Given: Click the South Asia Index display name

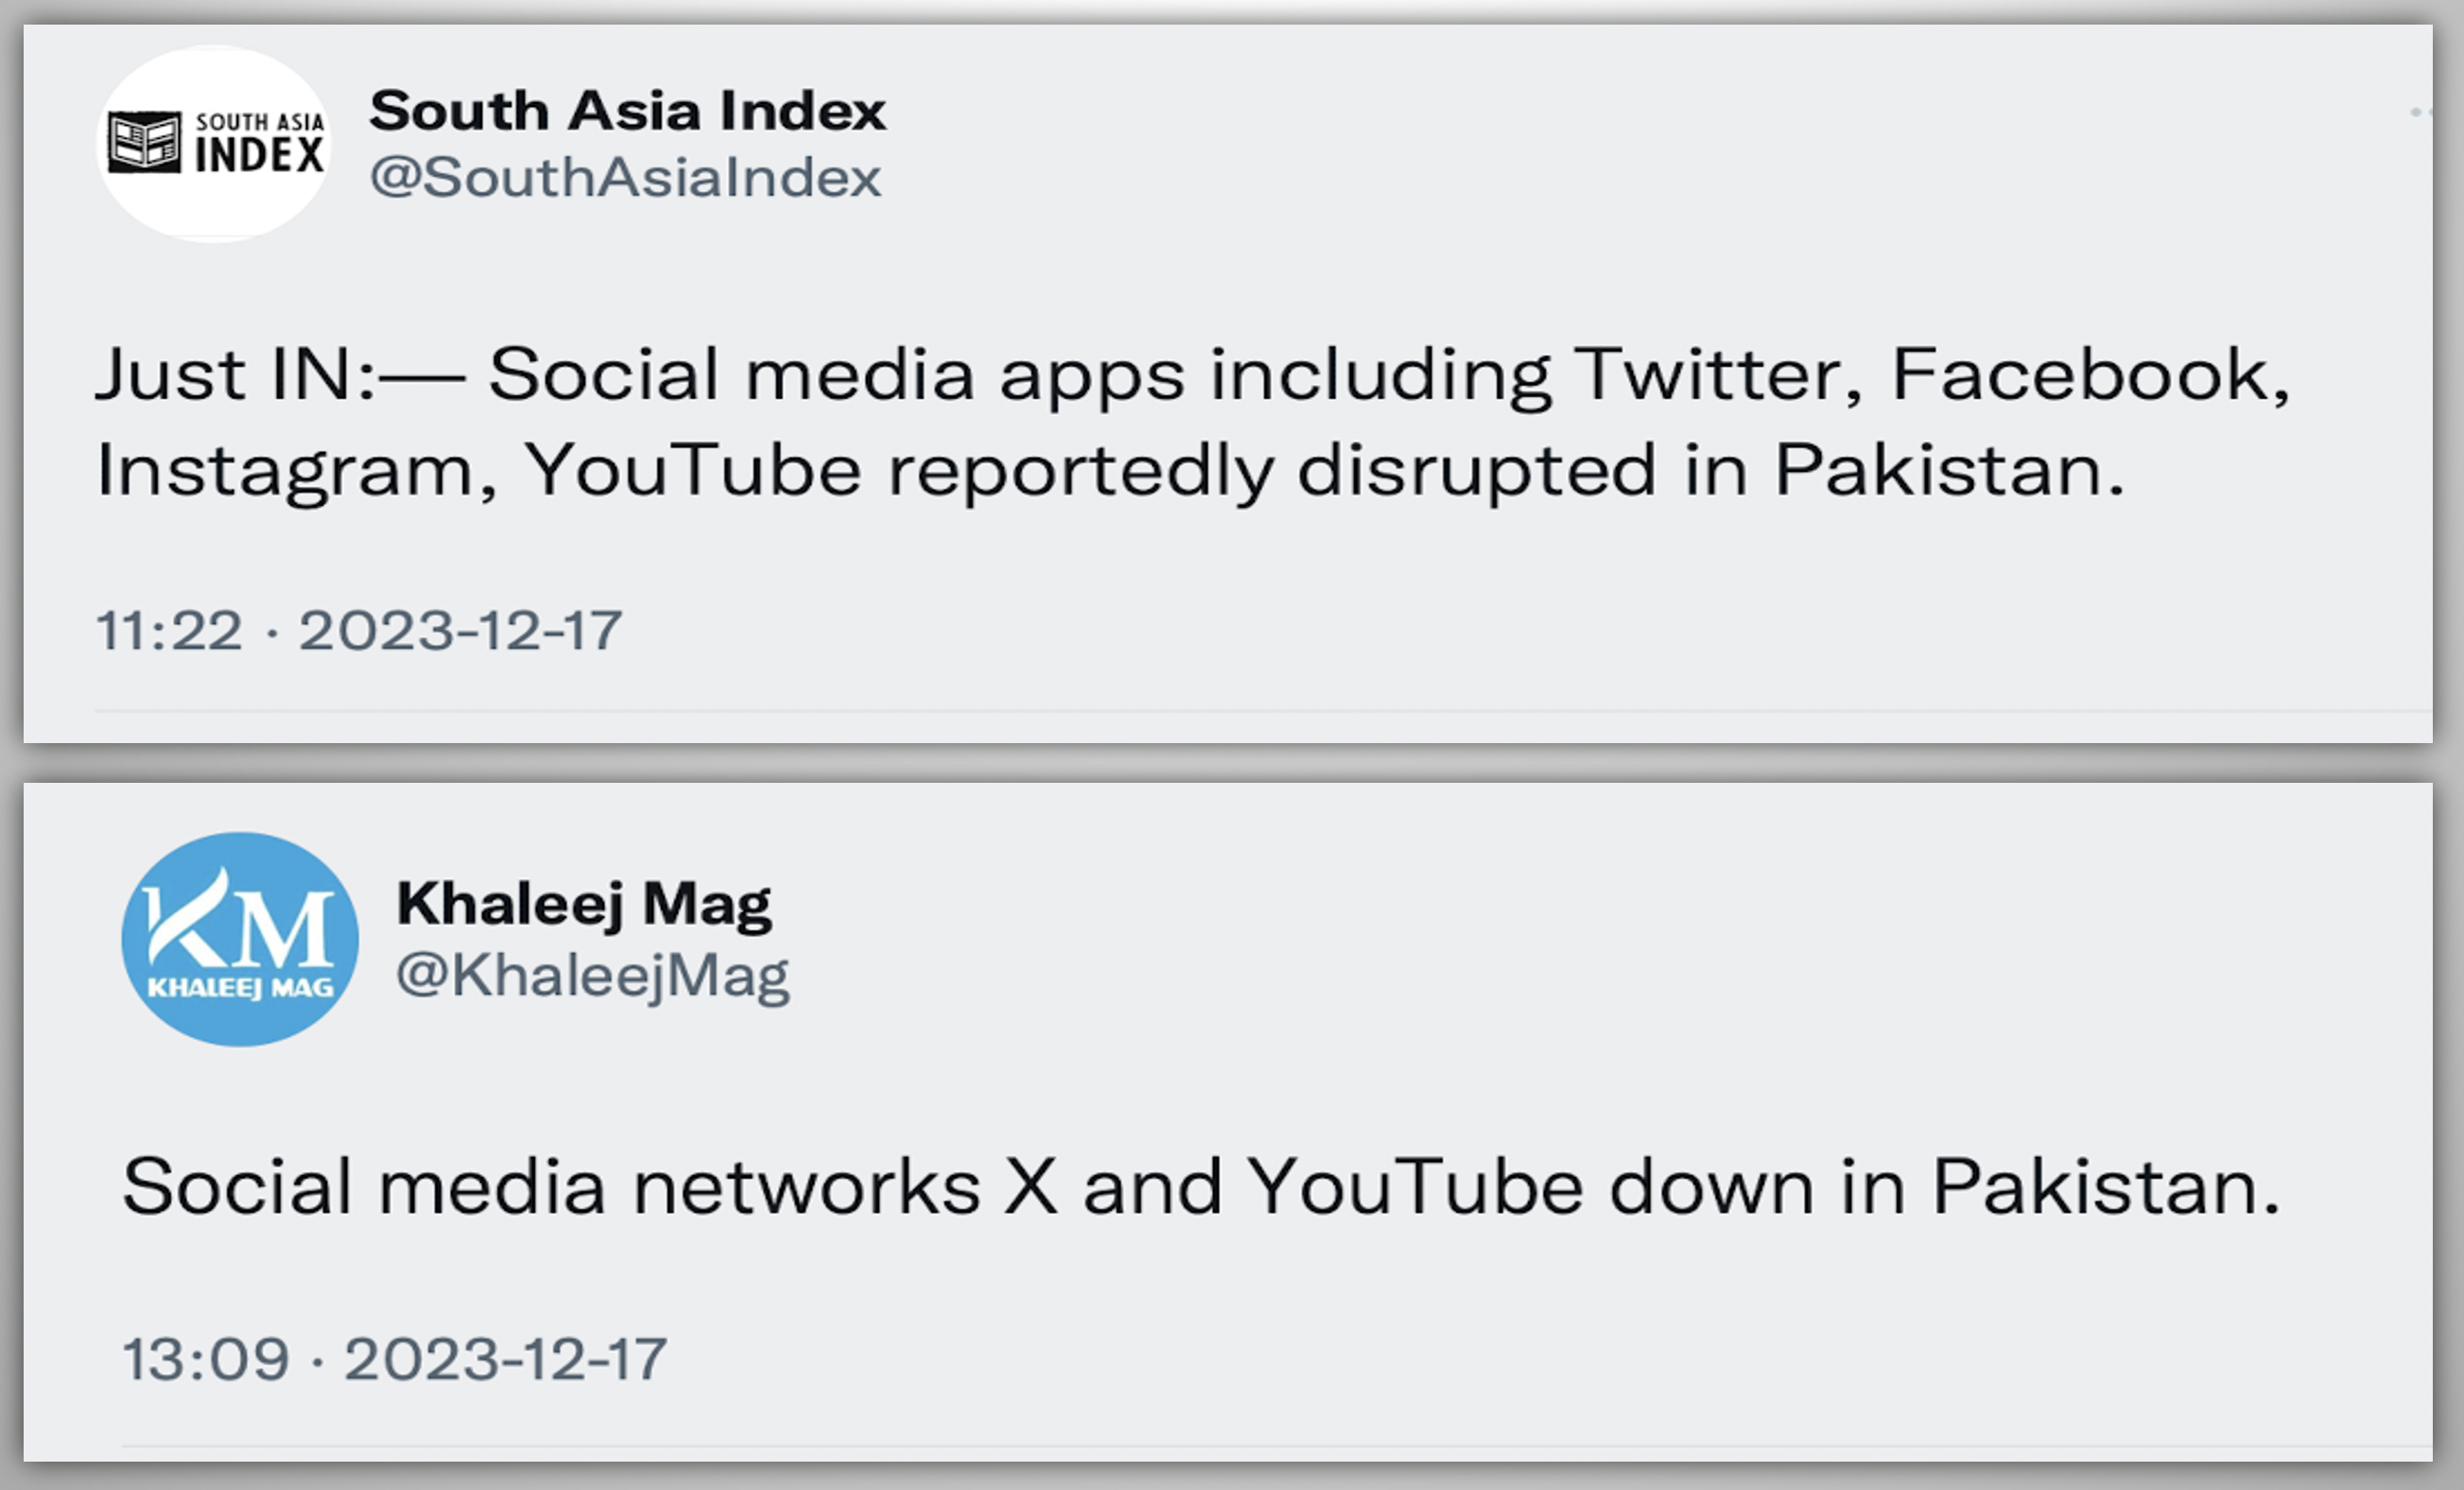Looking at the screenshot, I should 627,110.
